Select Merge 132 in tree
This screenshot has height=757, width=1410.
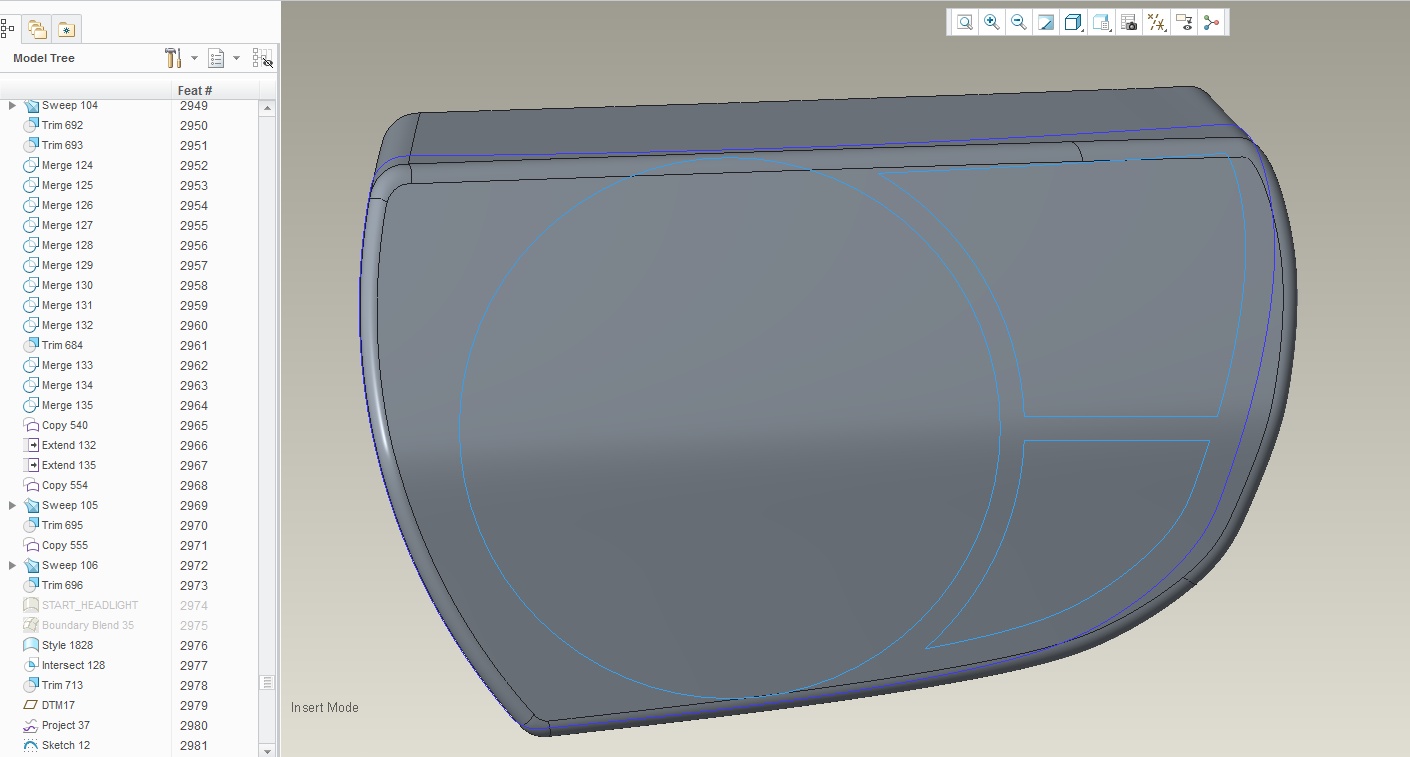(67, 325)
